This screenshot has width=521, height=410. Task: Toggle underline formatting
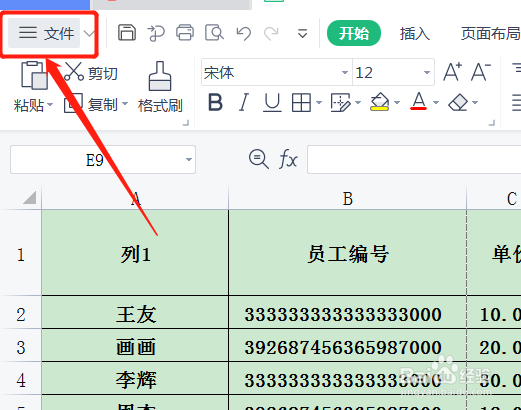272,102
